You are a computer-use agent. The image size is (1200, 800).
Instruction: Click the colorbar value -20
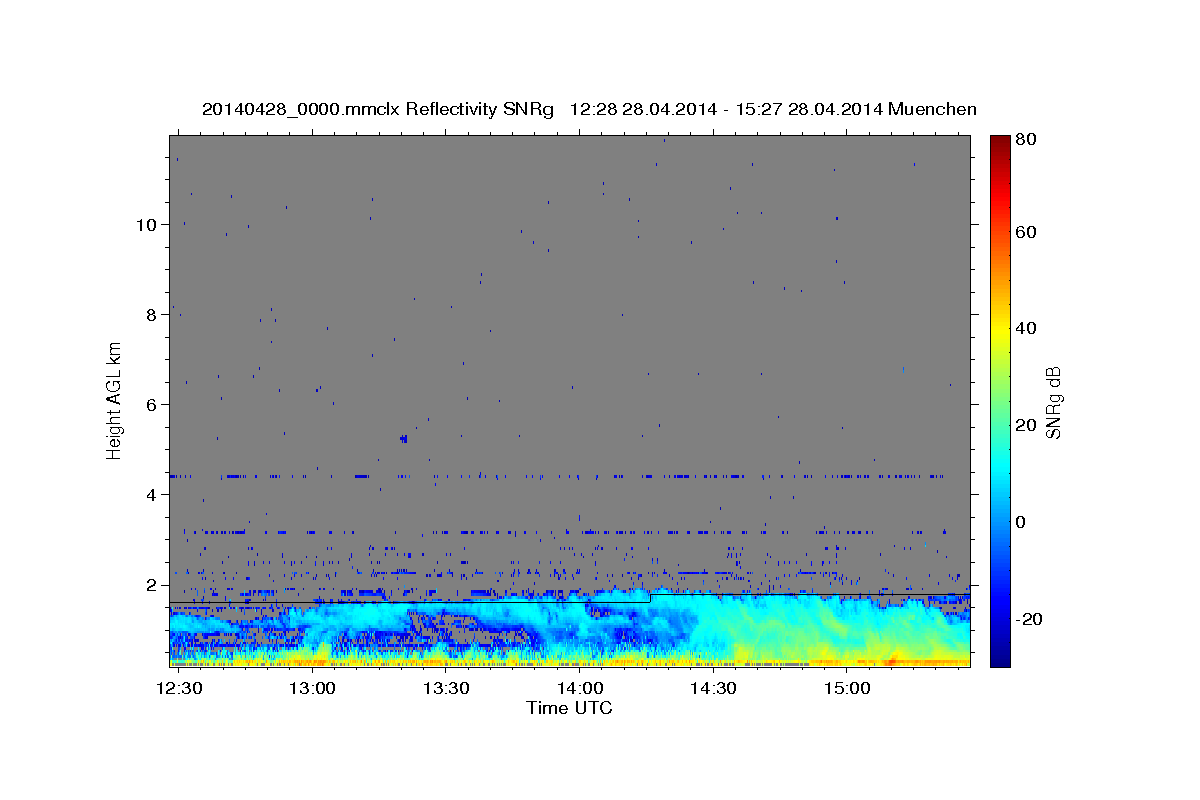tap(1029, 619)
